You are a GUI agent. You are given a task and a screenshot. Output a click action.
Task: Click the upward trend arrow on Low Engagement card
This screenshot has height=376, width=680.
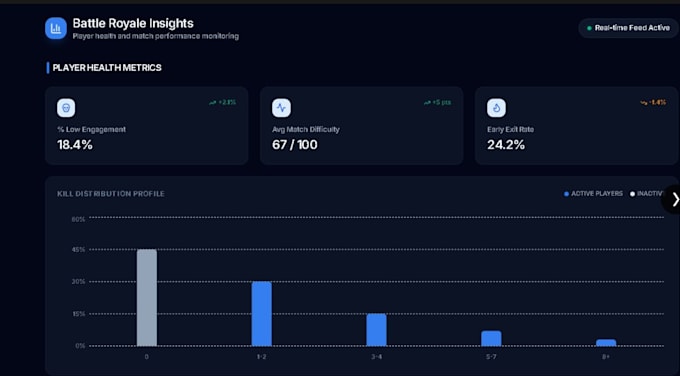[212, 103]
